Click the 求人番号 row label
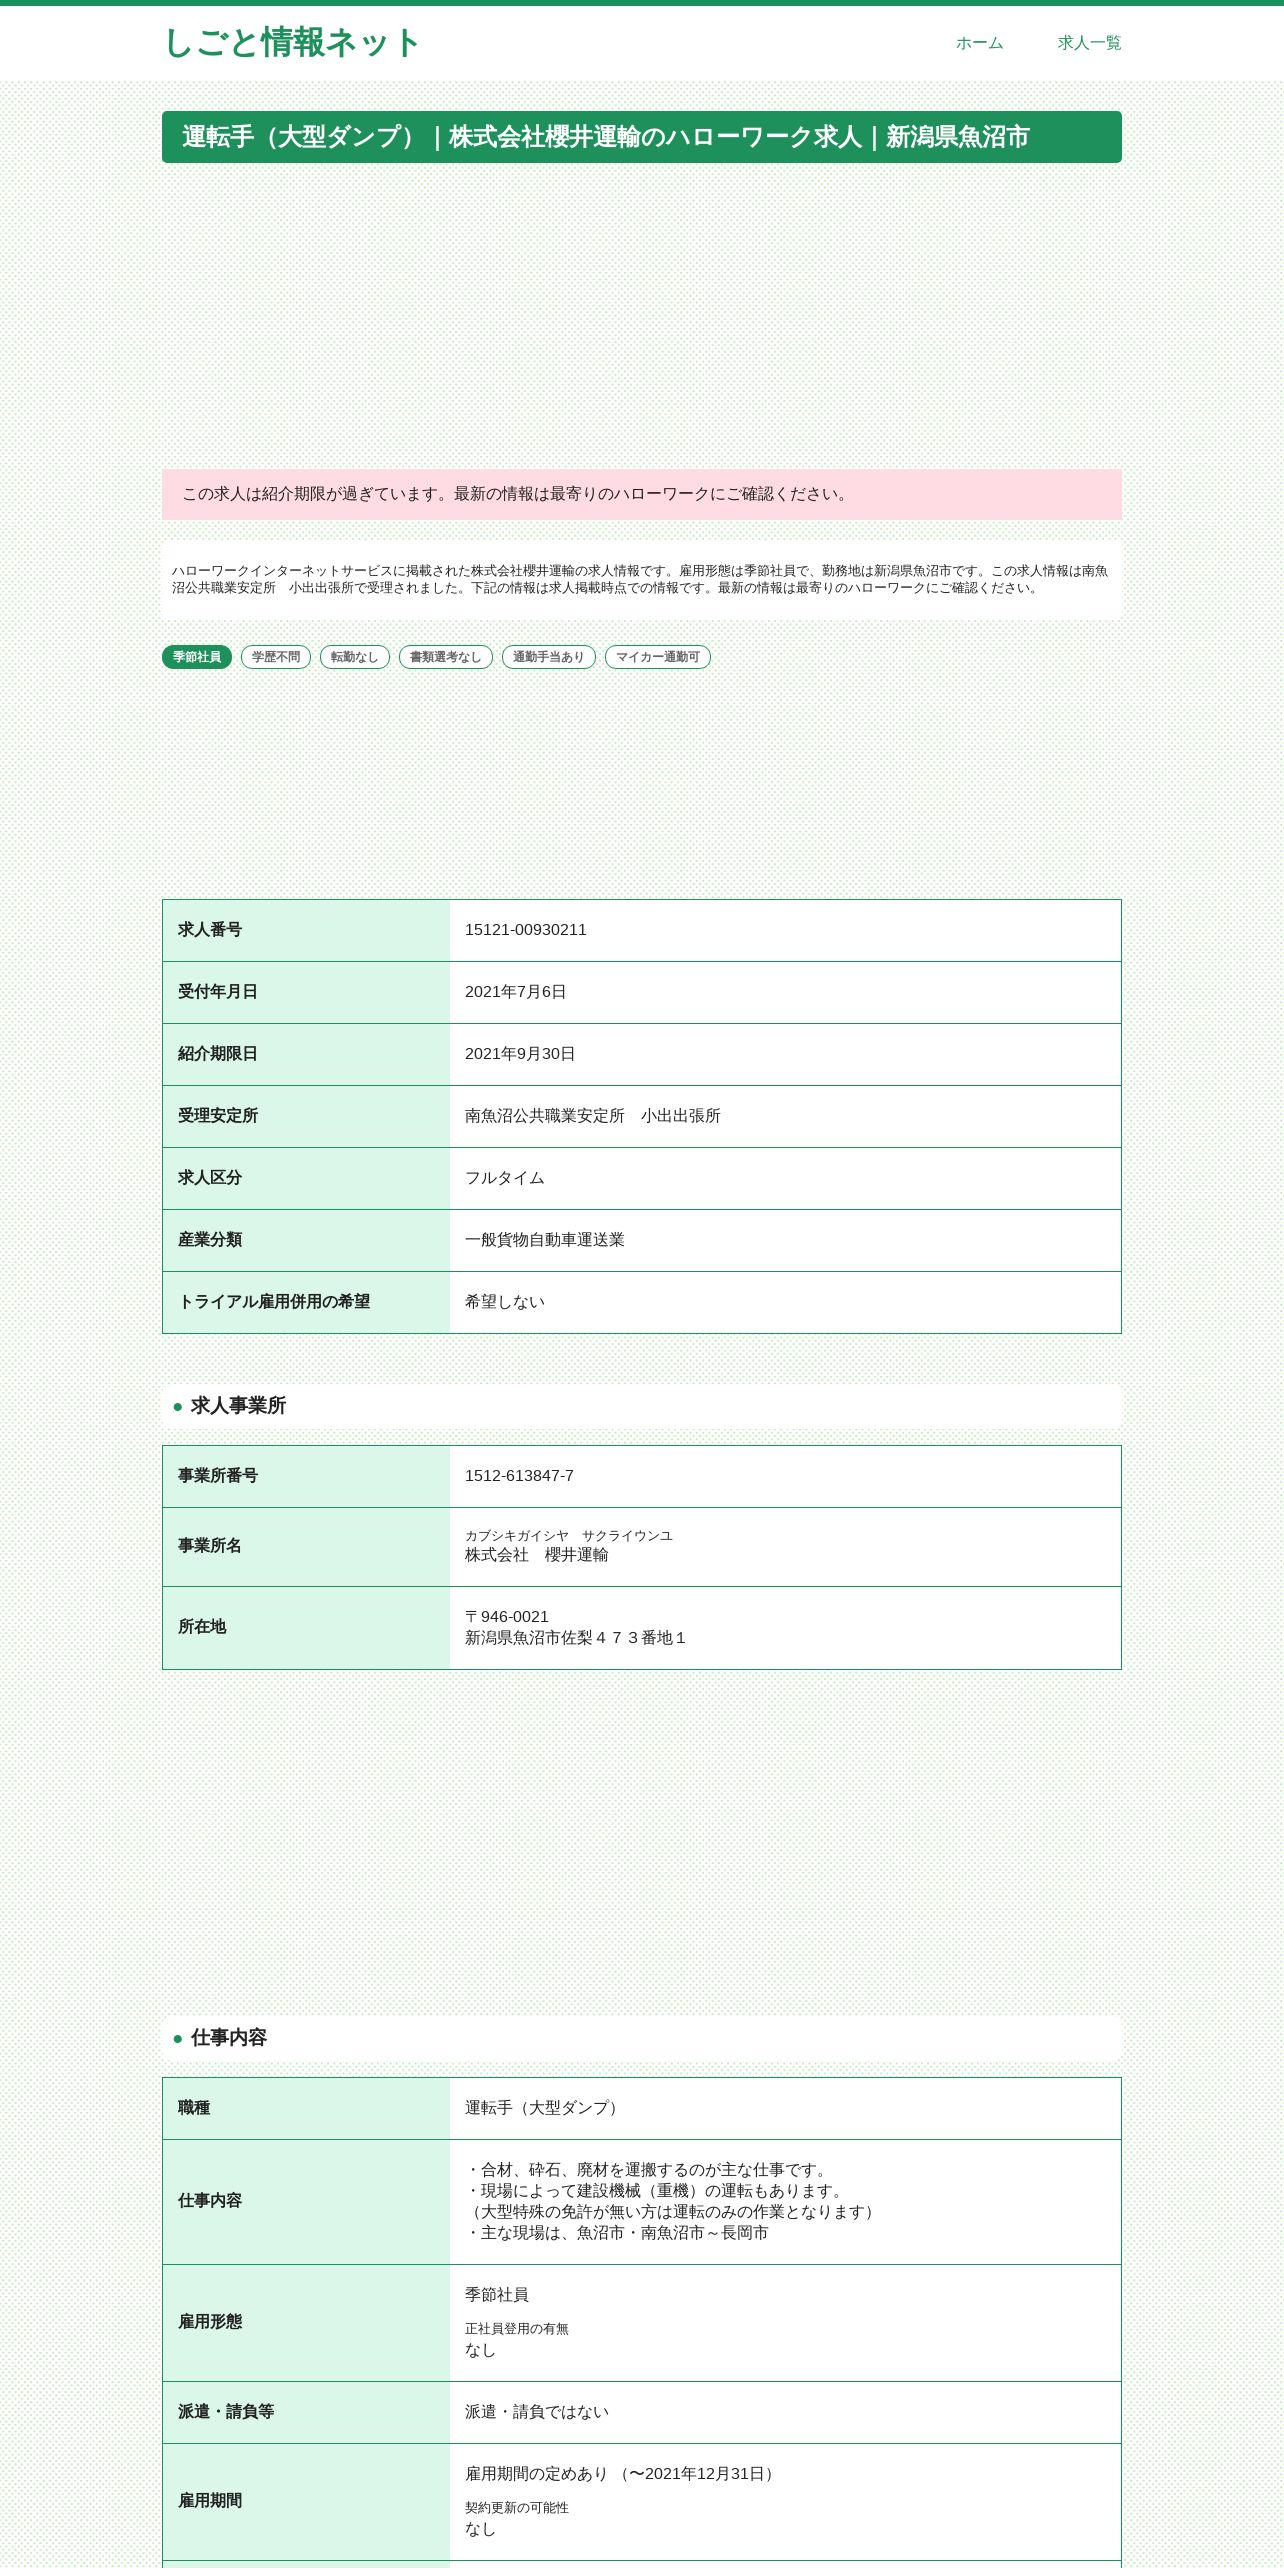 [210, 930]
